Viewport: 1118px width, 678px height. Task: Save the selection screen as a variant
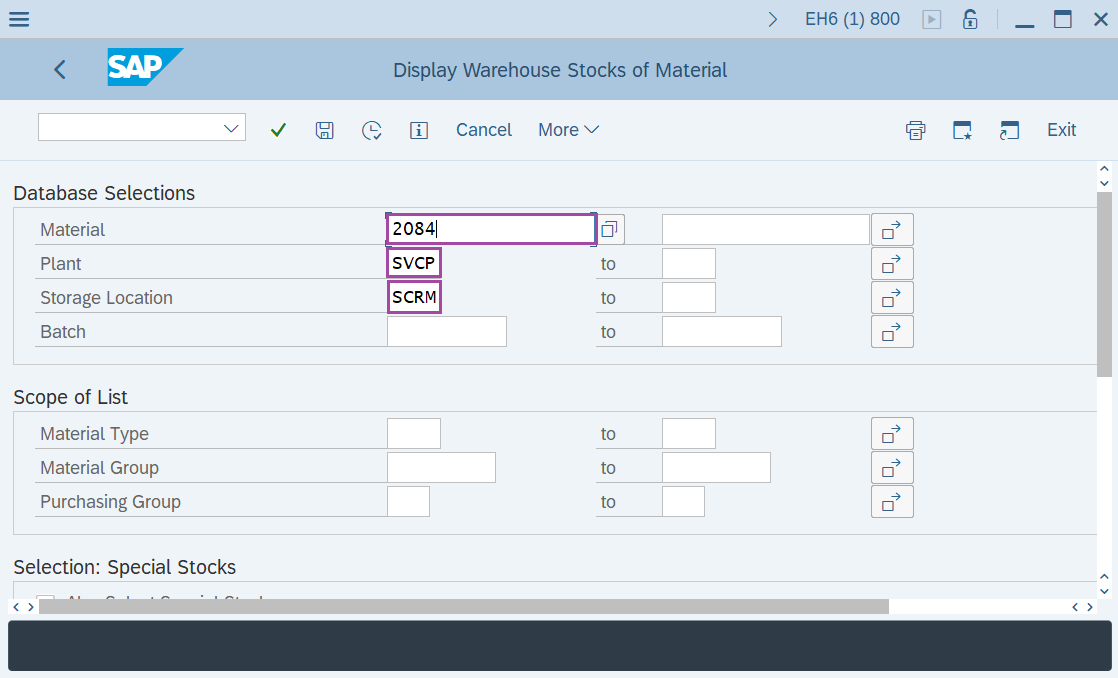coord(324,129)
